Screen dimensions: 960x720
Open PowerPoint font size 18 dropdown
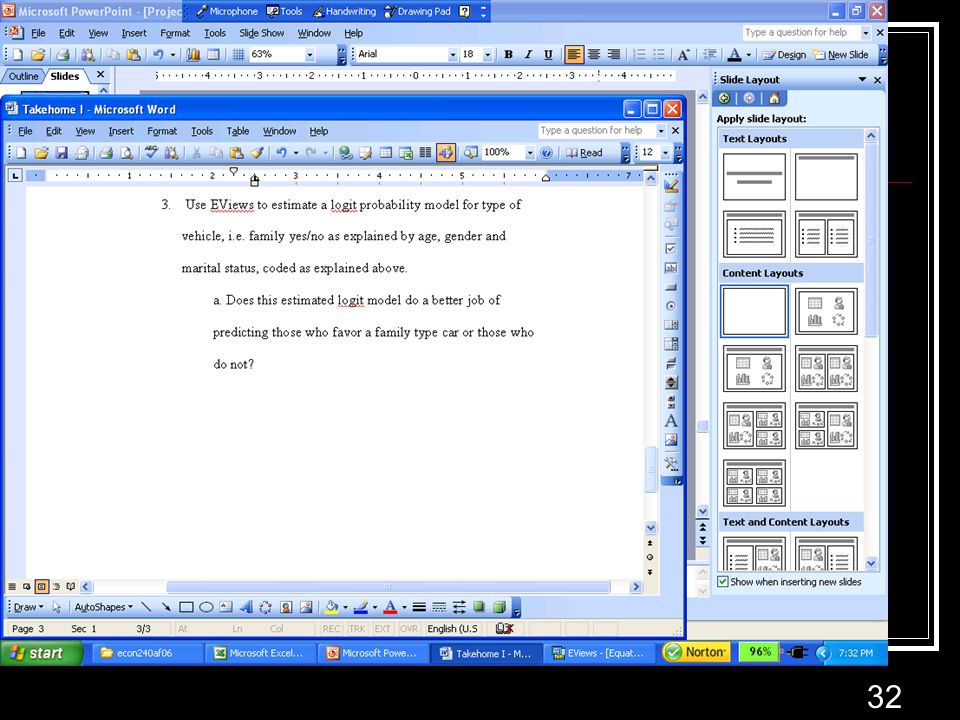click(487, 54)
